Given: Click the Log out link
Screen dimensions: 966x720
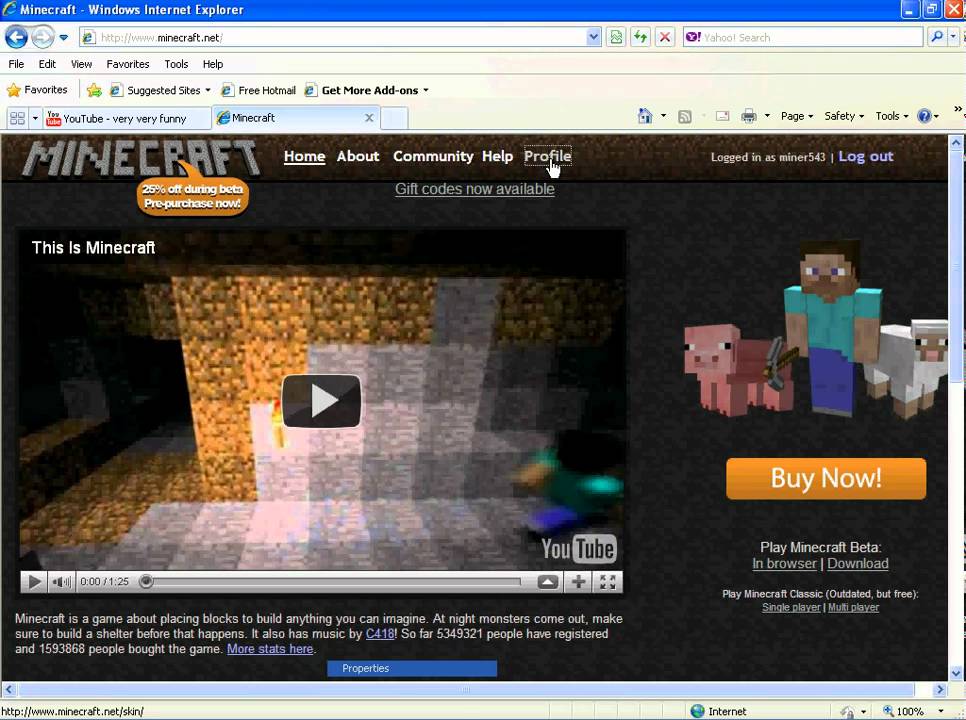Looking at the screenshot, I should 866,156.
